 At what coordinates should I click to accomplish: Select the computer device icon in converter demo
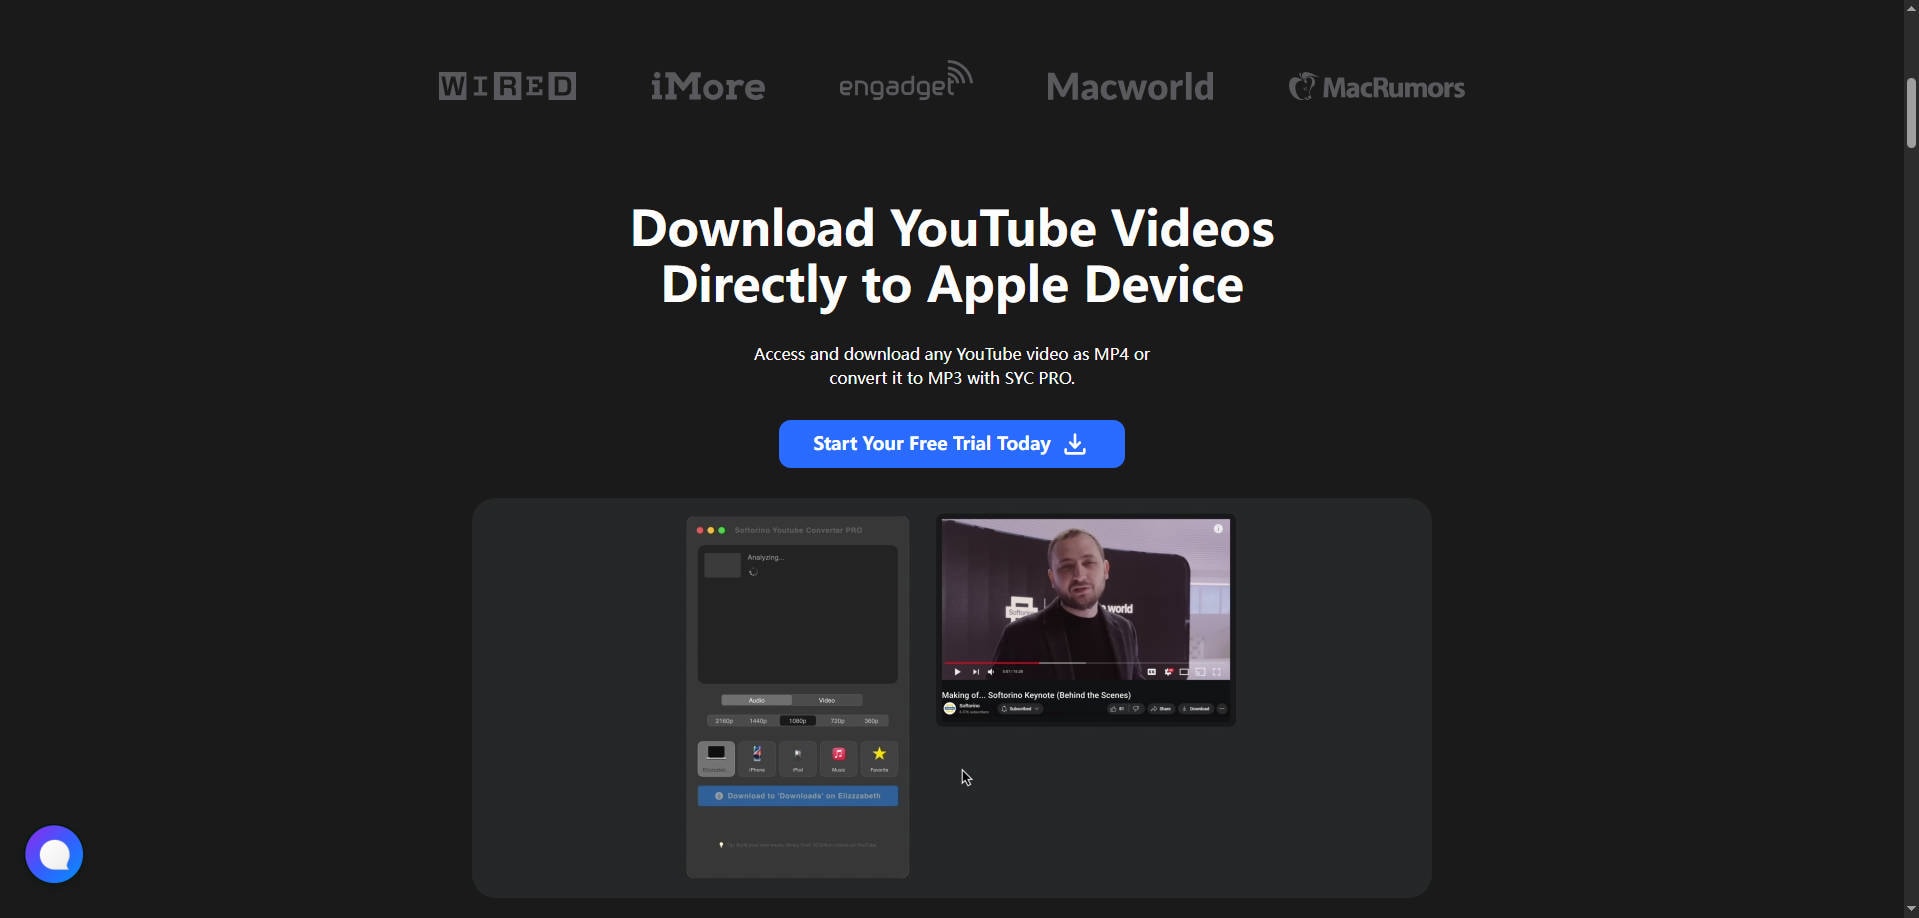[x=716, y=758]
